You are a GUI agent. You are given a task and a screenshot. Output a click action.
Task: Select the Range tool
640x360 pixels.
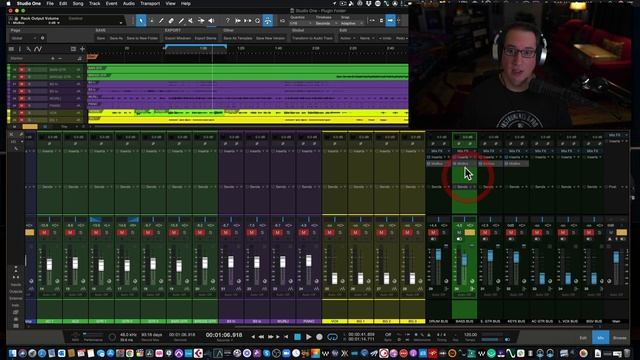coord(151,20)
